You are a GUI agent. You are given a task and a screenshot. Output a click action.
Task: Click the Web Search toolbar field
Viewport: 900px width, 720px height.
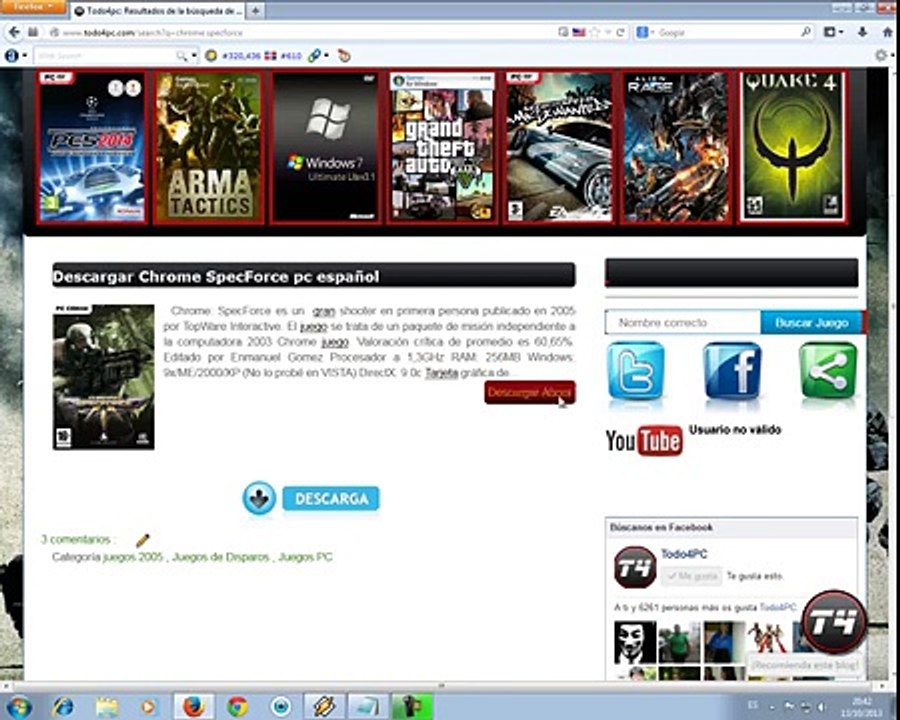(x=106, y=56)
